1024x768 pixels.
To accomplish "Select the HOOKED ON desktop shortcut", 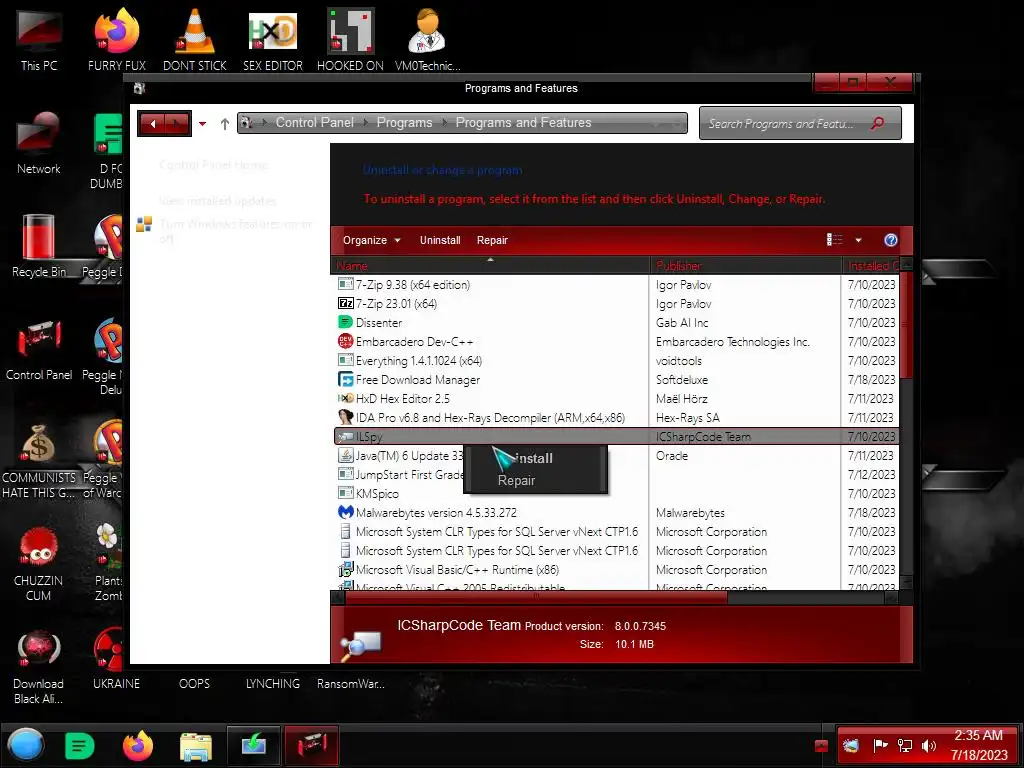I will (x=350, y=40).
